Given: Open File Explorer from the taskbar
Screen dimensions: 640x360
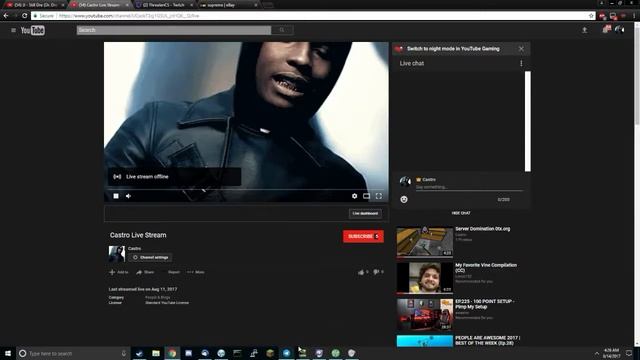Looking at the screenshot, I should pyautogui.click(x=156, y=353).
